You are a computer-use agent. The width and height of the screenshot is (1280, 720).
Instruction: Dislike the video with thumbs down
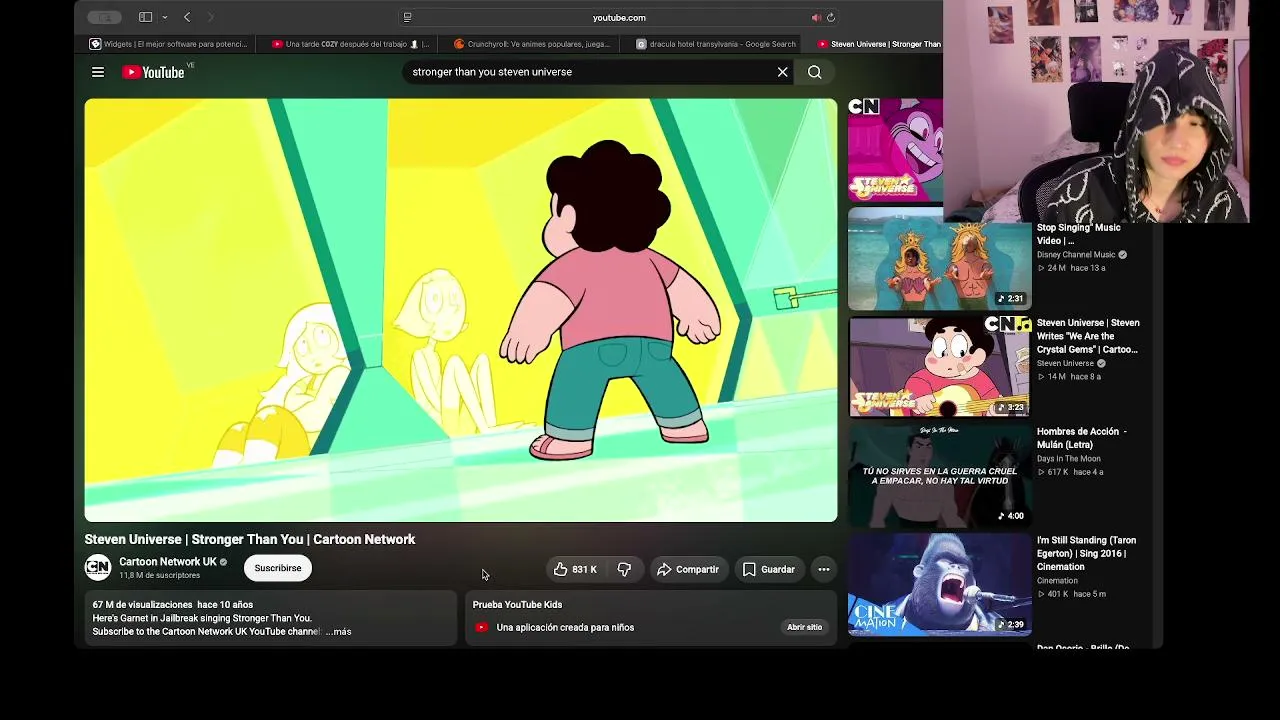624,569
